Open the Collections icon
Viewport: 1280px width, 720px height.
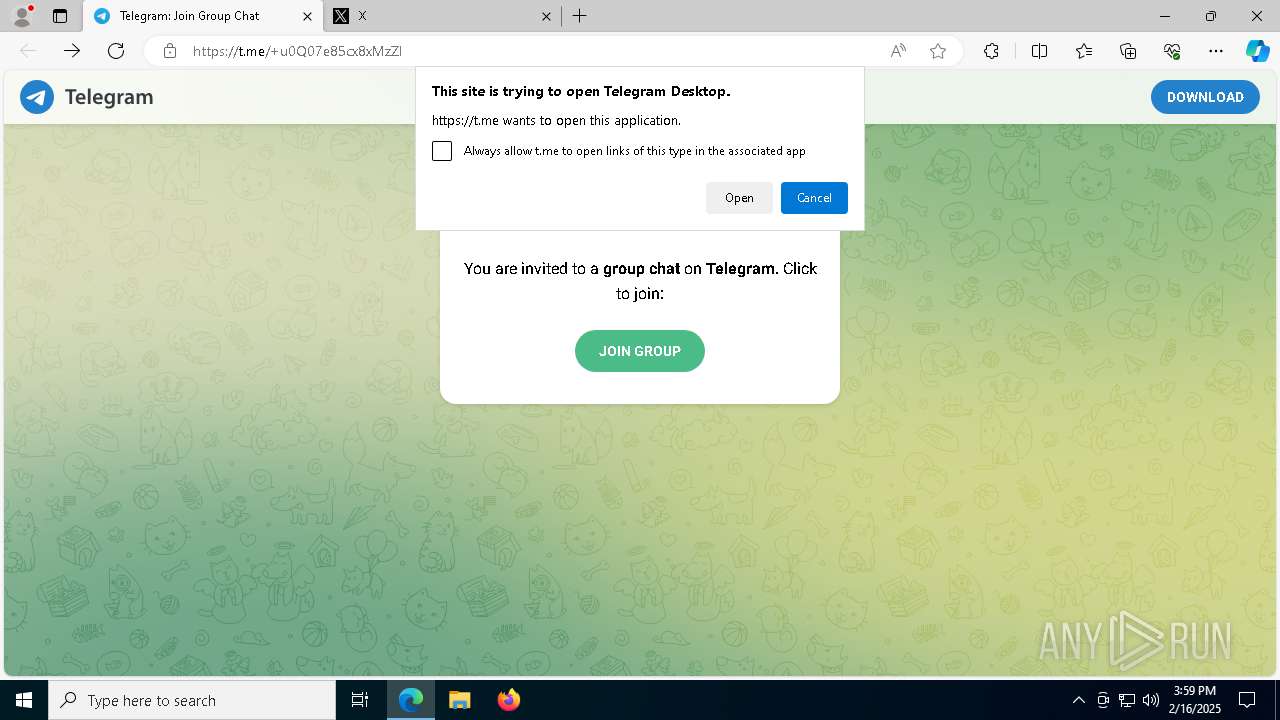(x=1128, y=51)
